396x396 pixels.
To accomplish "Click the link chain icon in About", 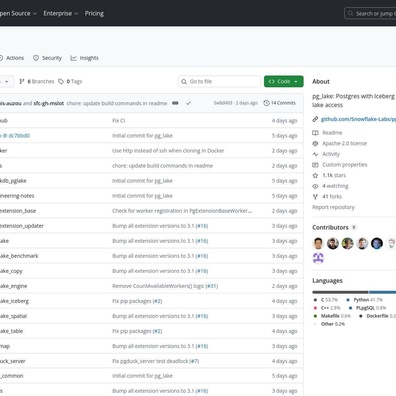I will point(315,119).
